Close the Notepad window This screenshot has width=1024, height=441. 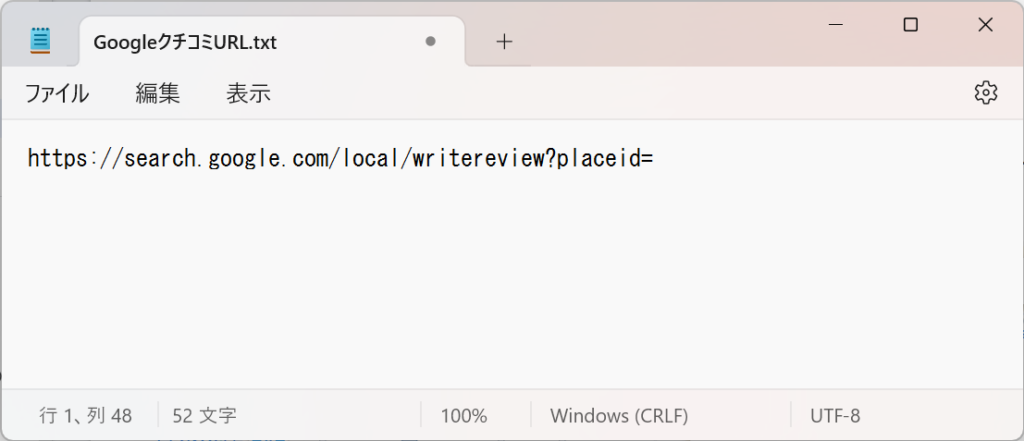pyautogui.click(x=985, y=25)
